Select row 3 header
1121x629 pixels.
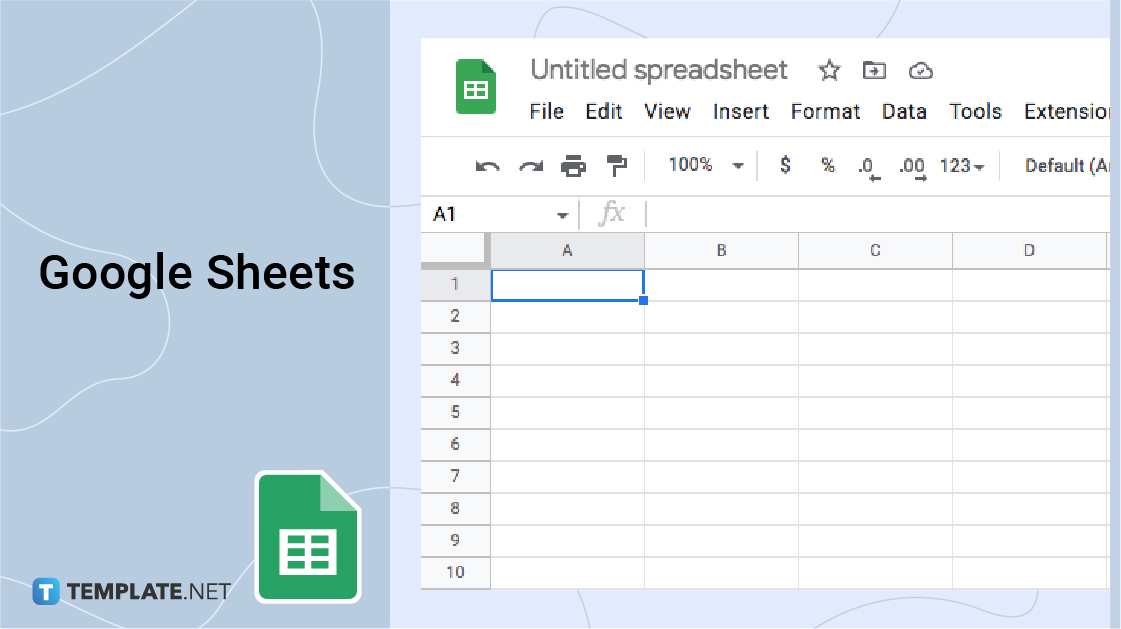click(455, 349)
